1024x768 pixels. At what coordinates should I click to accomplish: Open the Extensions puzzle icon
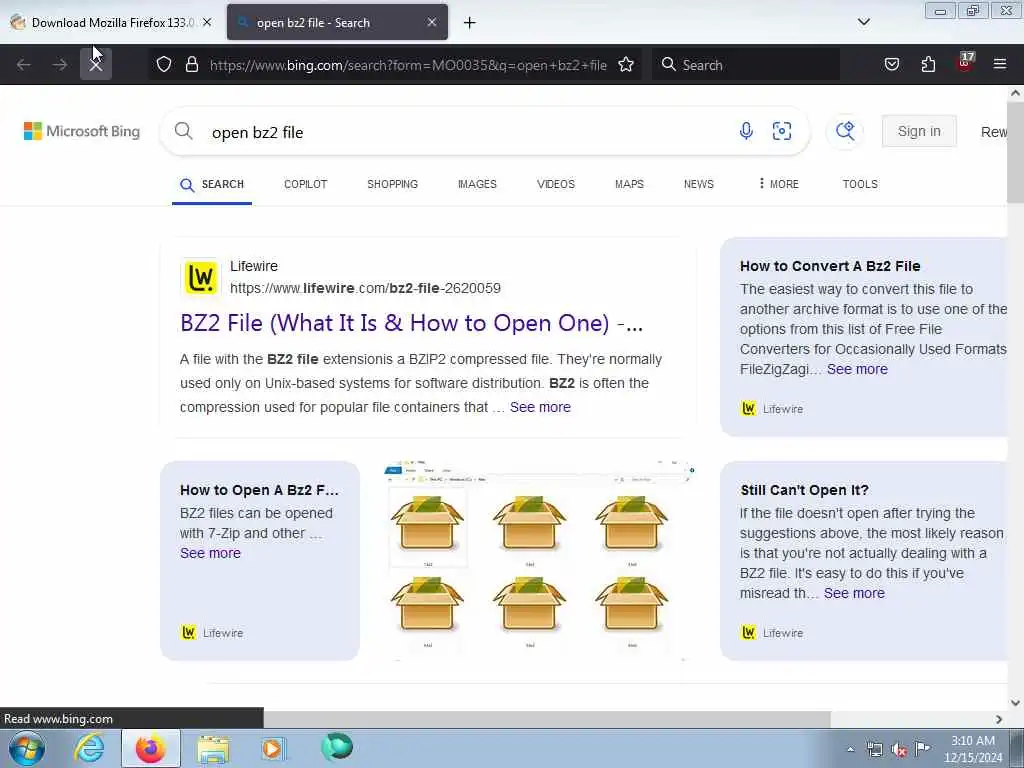pos(928,64)
